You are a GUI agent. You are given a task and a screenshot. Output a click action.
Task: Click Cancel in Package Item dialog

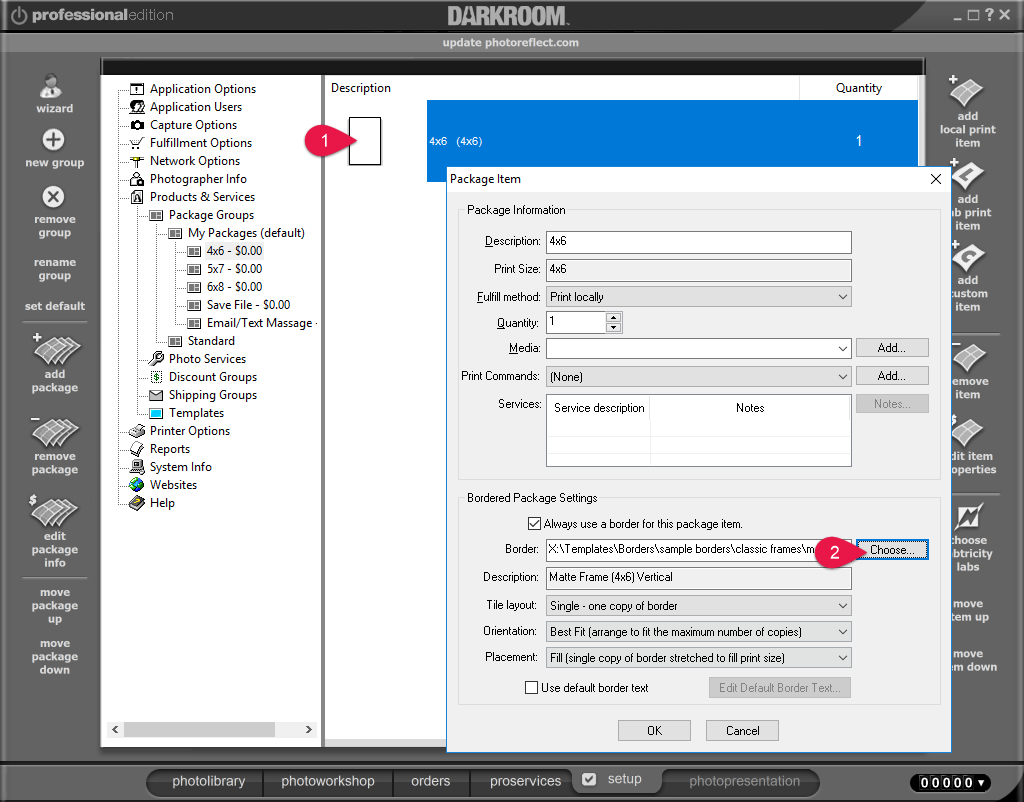[743, 731]
